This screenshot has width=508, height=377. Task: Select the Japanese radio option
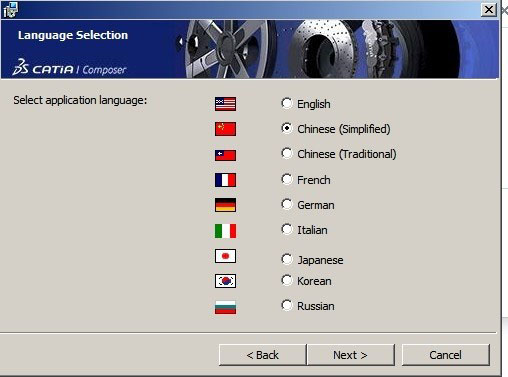(x=287, y=259)
